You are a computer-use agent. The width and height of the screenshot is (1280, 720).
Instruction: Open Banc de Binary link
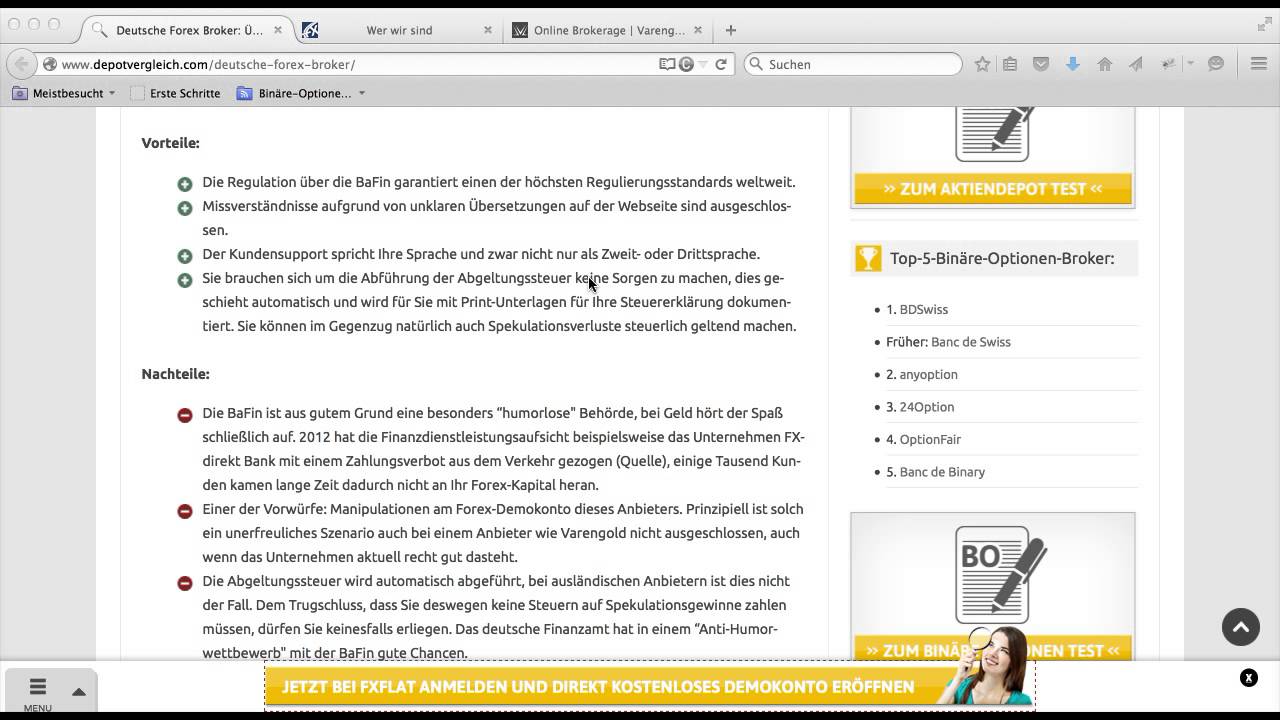tap(942, 472)
